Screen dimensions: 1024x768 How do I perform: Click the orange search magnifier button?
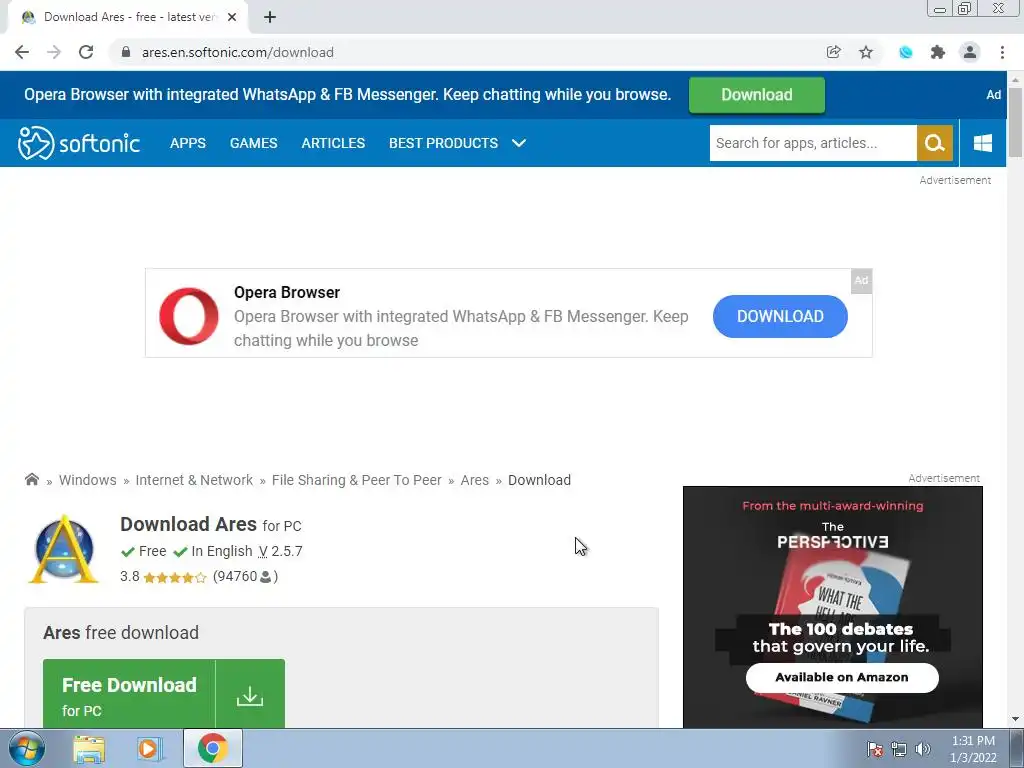point(935,143)
